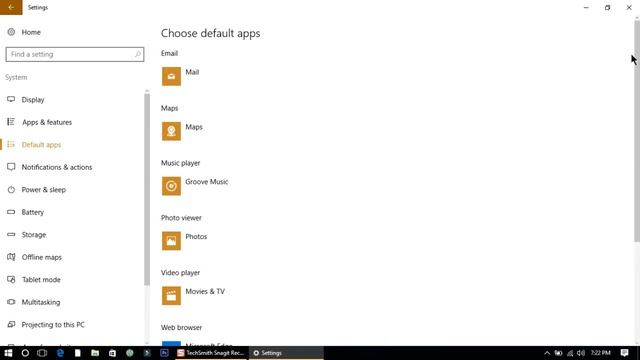This screenshot has width=640, height=360.
Task: Go back using the Settings back arrow
Action: pos(11,7)
